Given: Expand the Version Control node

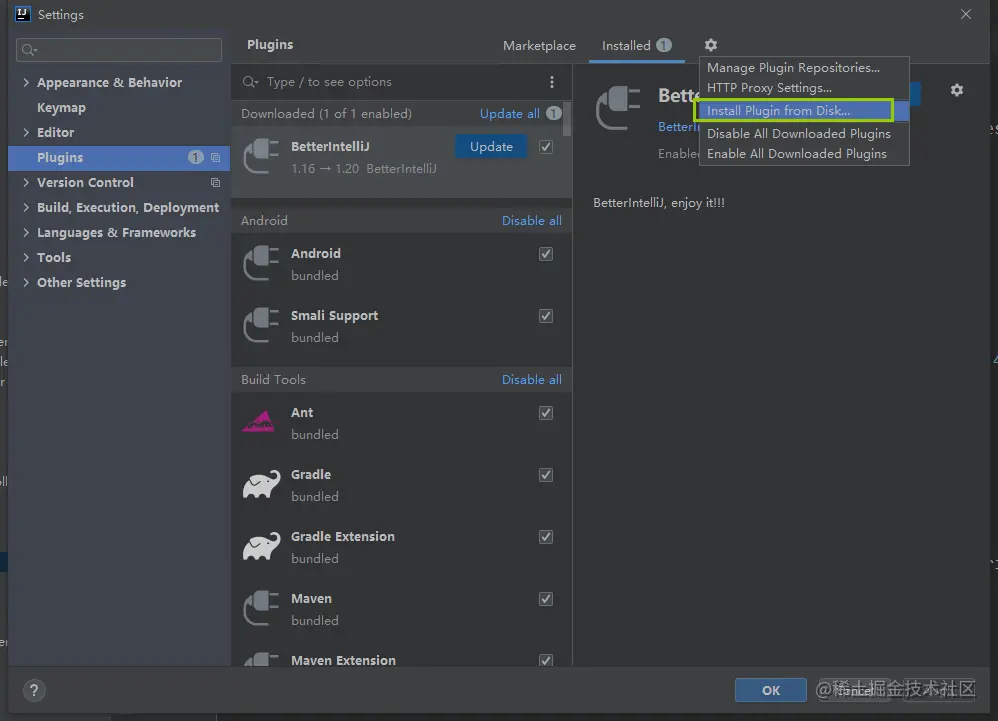Looking at the screenshot, I should point(26,183).
